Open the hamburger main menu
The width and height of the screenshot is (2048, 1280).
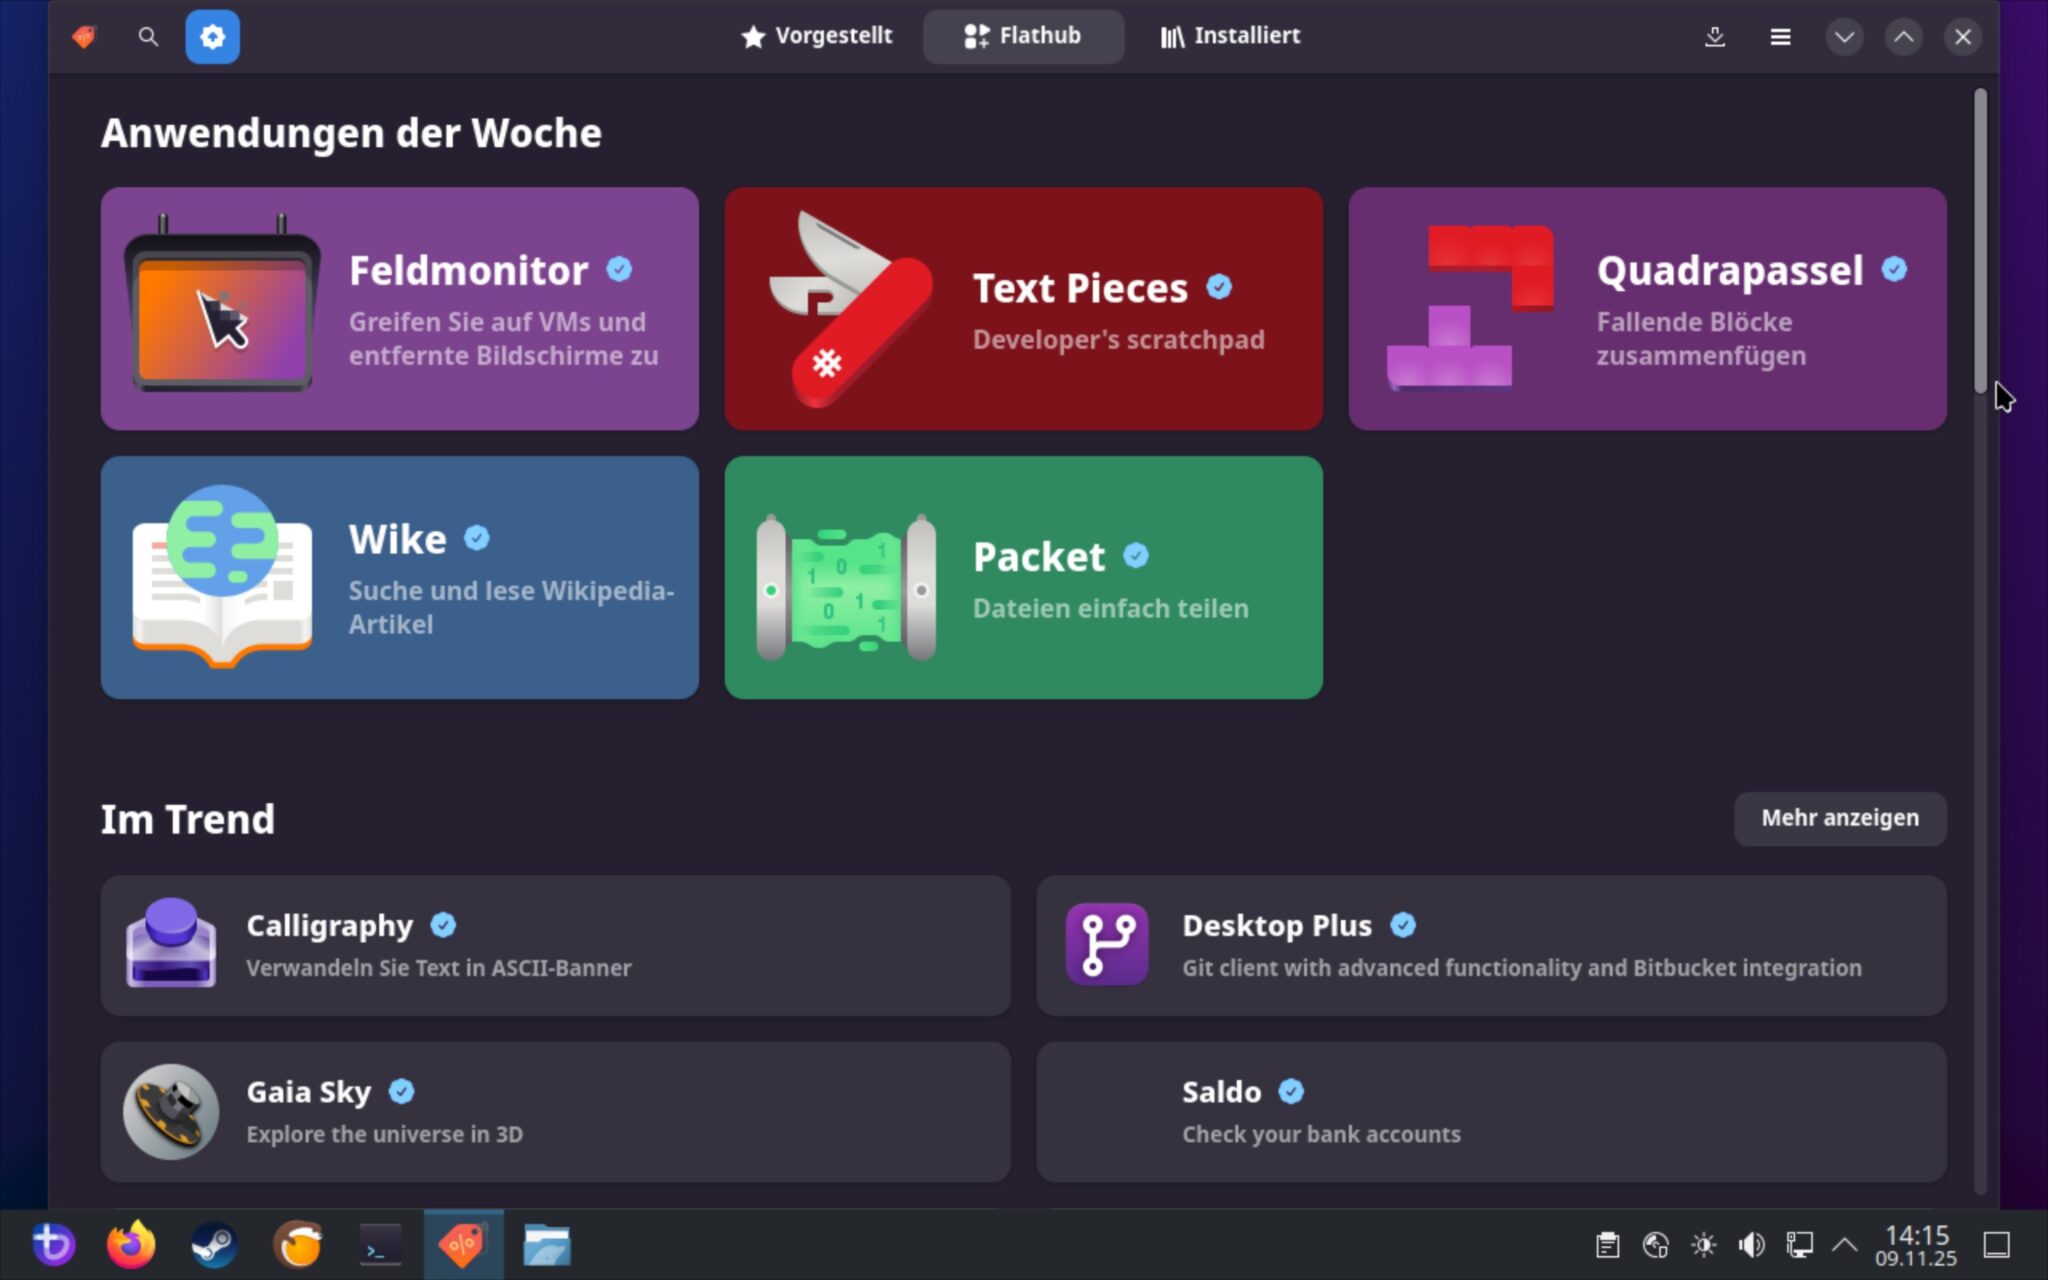(1780, 36)
